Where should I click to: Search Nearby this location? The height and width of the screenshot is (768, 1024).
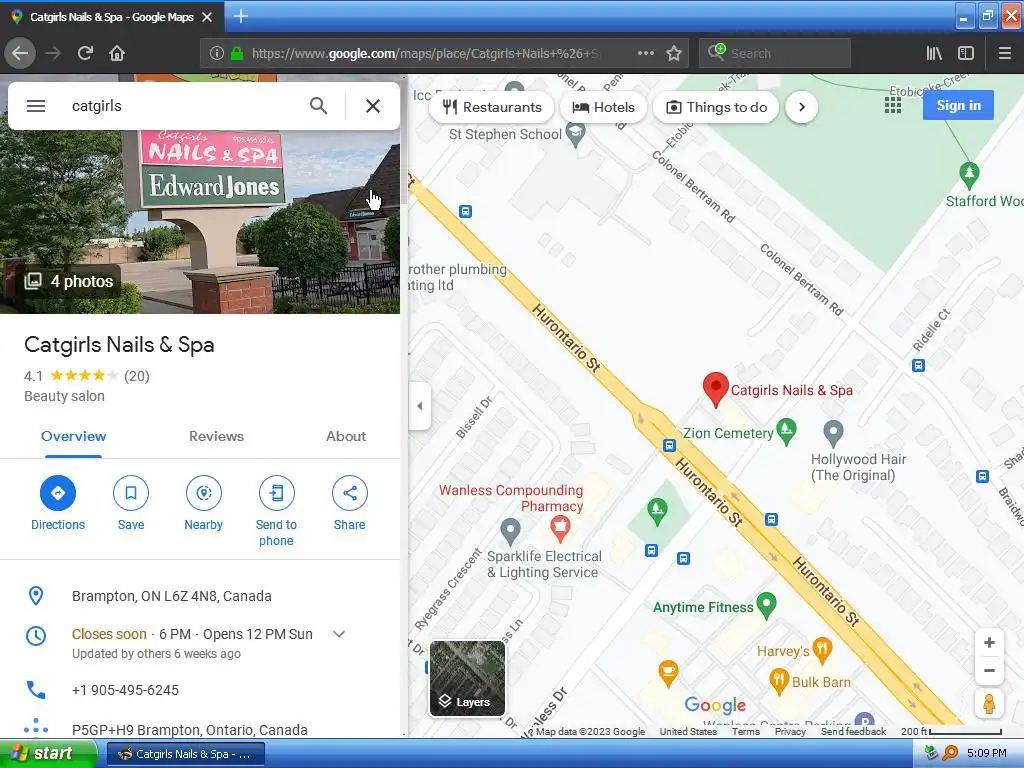[204, 503]
